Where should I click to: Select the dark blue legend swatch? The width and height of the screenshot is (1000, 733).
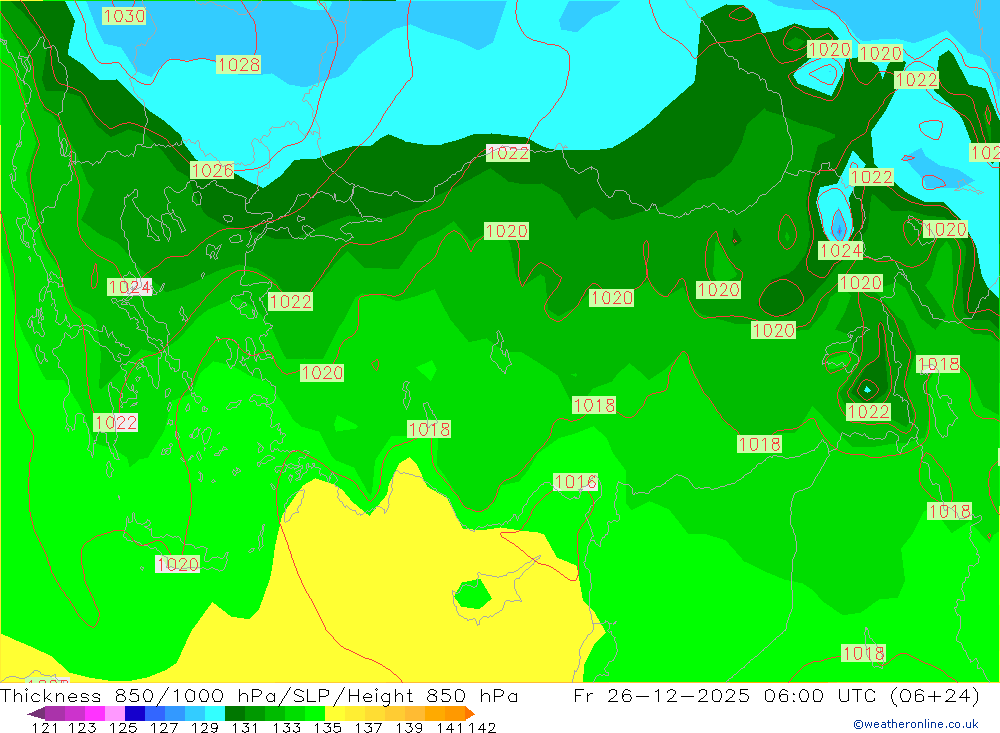pos(135,713)
